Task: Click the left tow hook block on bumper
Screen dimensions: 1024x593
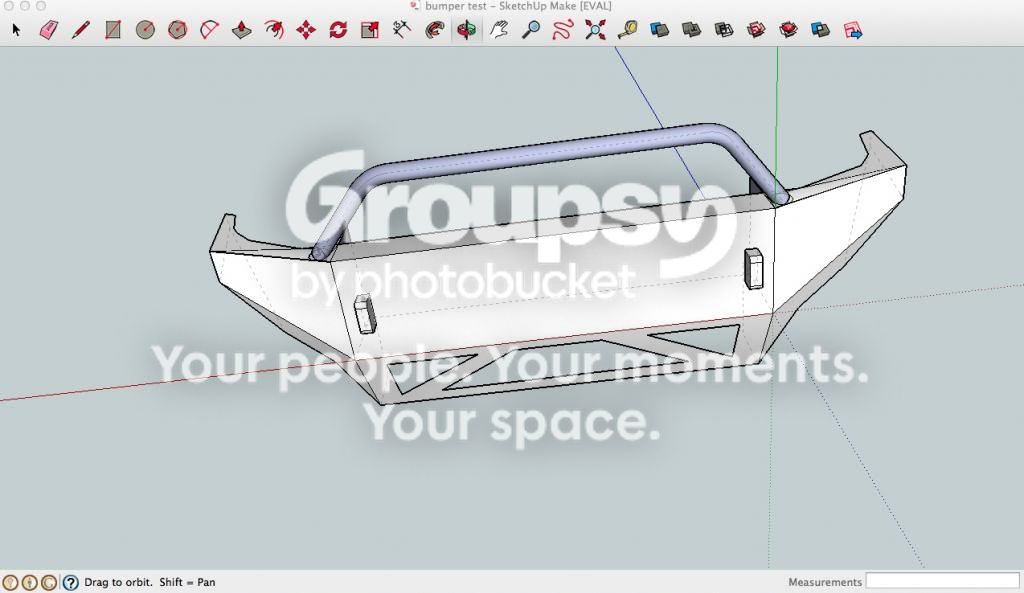Action: click(x=364, y=313)
